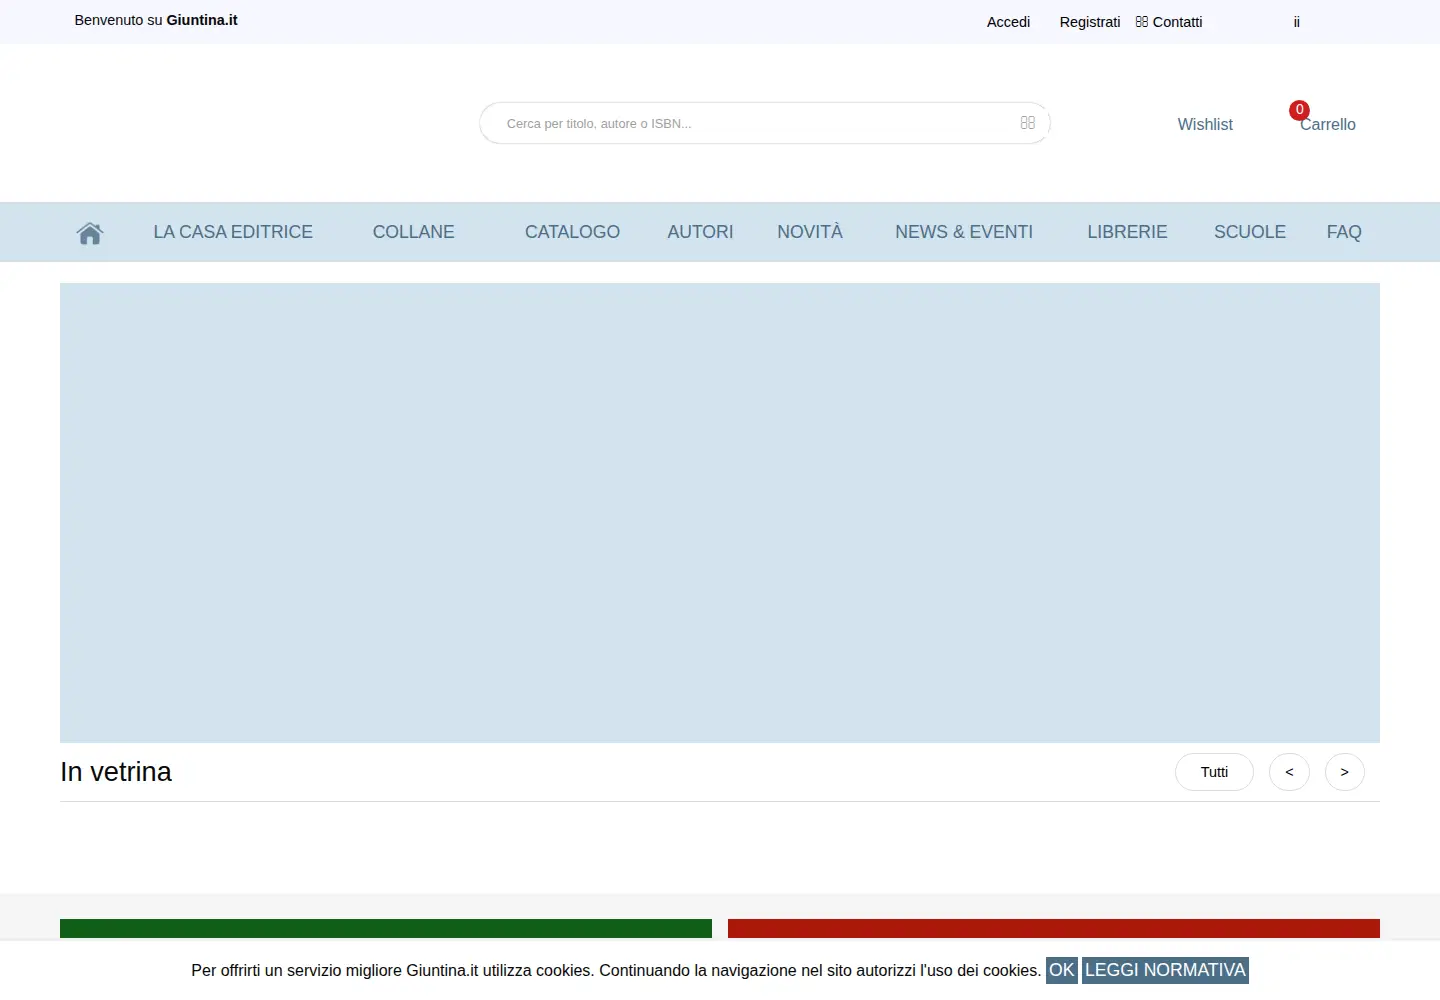Open LEGGI NORMATIVA cookie policy
Screen dimensions: 1440x1000
(1165, 970)
